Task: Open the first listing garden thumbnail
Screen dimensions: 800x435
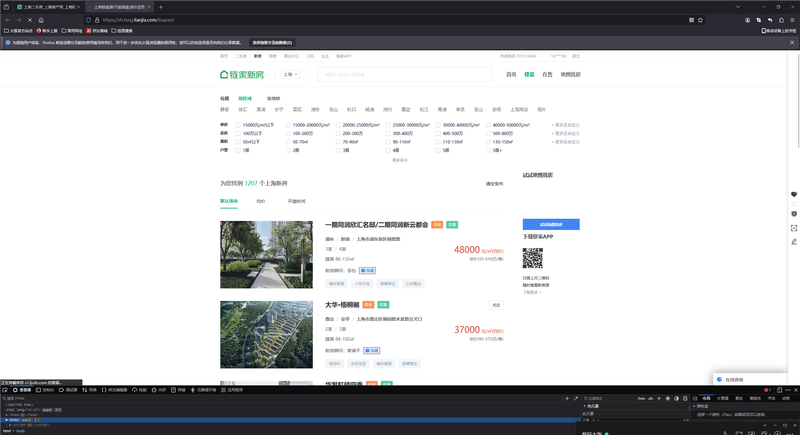Action: tap(266, 254)
